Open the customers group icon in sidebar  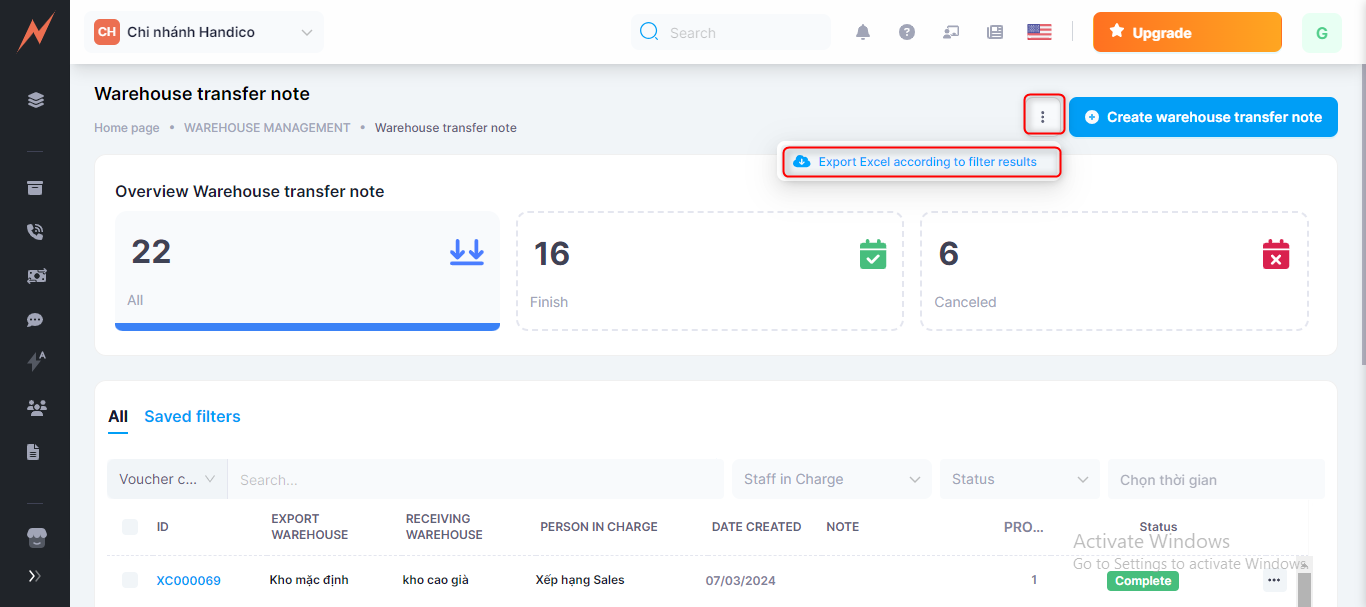[36, 407]
